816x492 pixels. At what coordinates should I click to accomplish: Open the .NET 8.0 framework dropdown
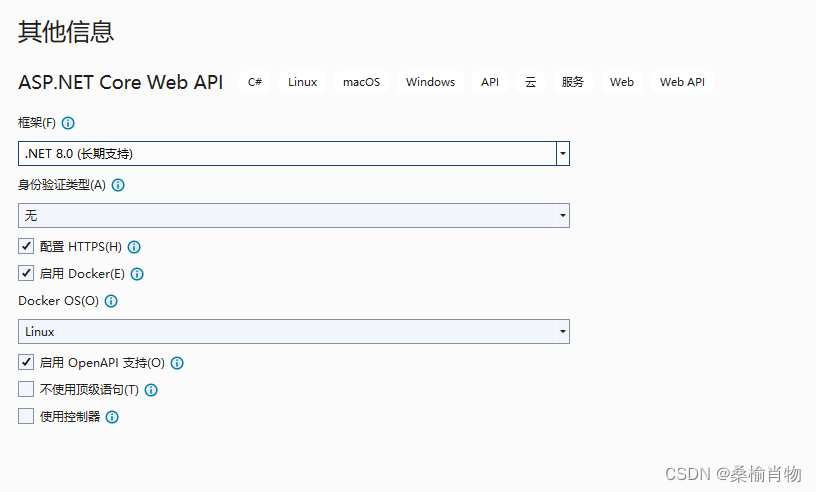[x=294, y=154]
